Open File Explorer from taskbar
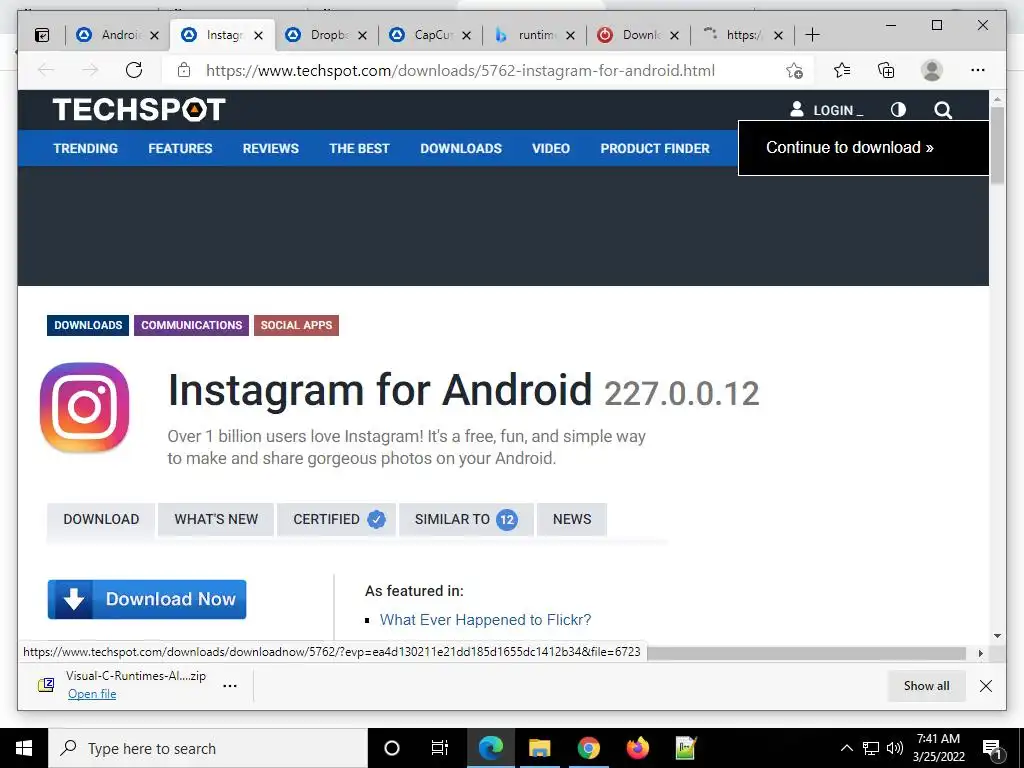The image size is (1024, 768). tap(539, 748)
